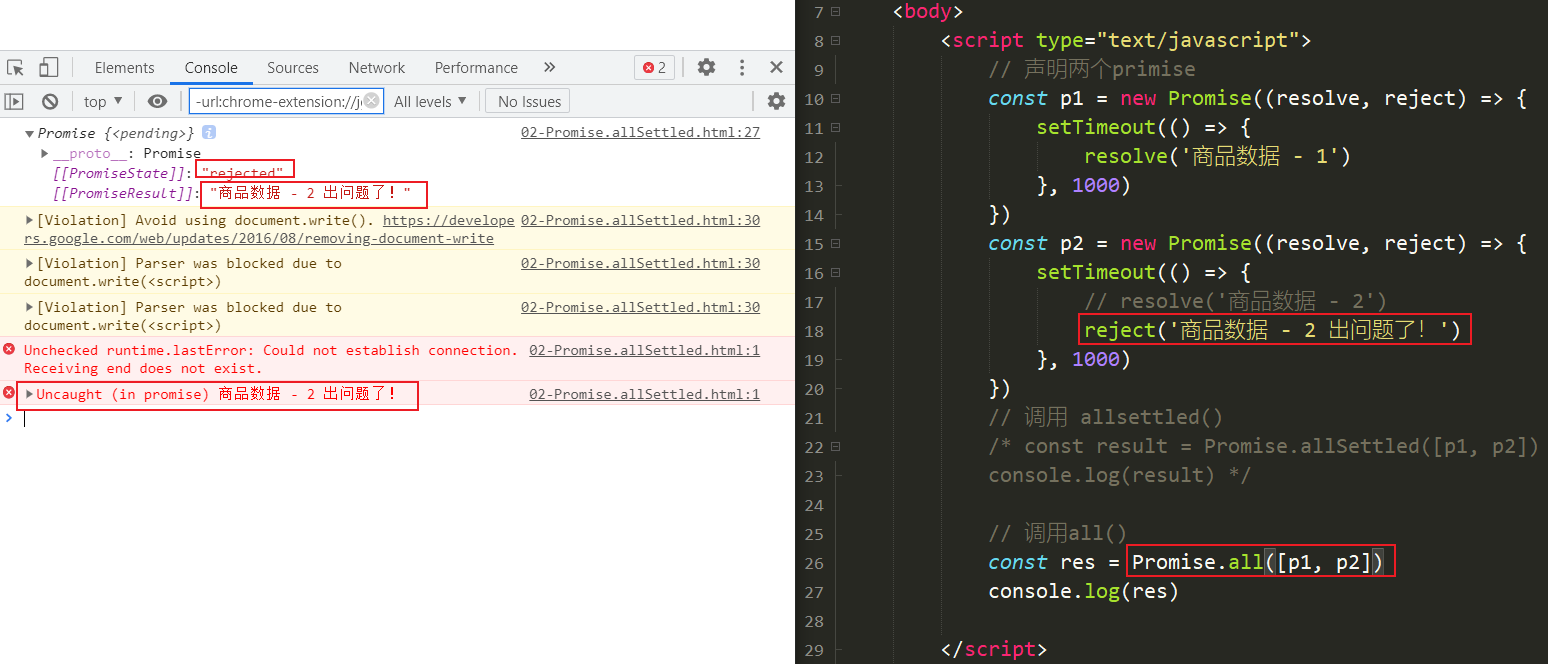Click the [[PromiseState]] property name

(120, 173)
